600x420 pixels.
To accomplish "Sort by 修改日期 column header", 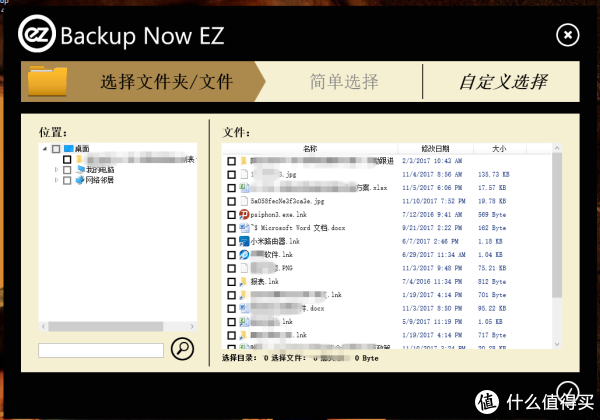I will tap(435, 148).
